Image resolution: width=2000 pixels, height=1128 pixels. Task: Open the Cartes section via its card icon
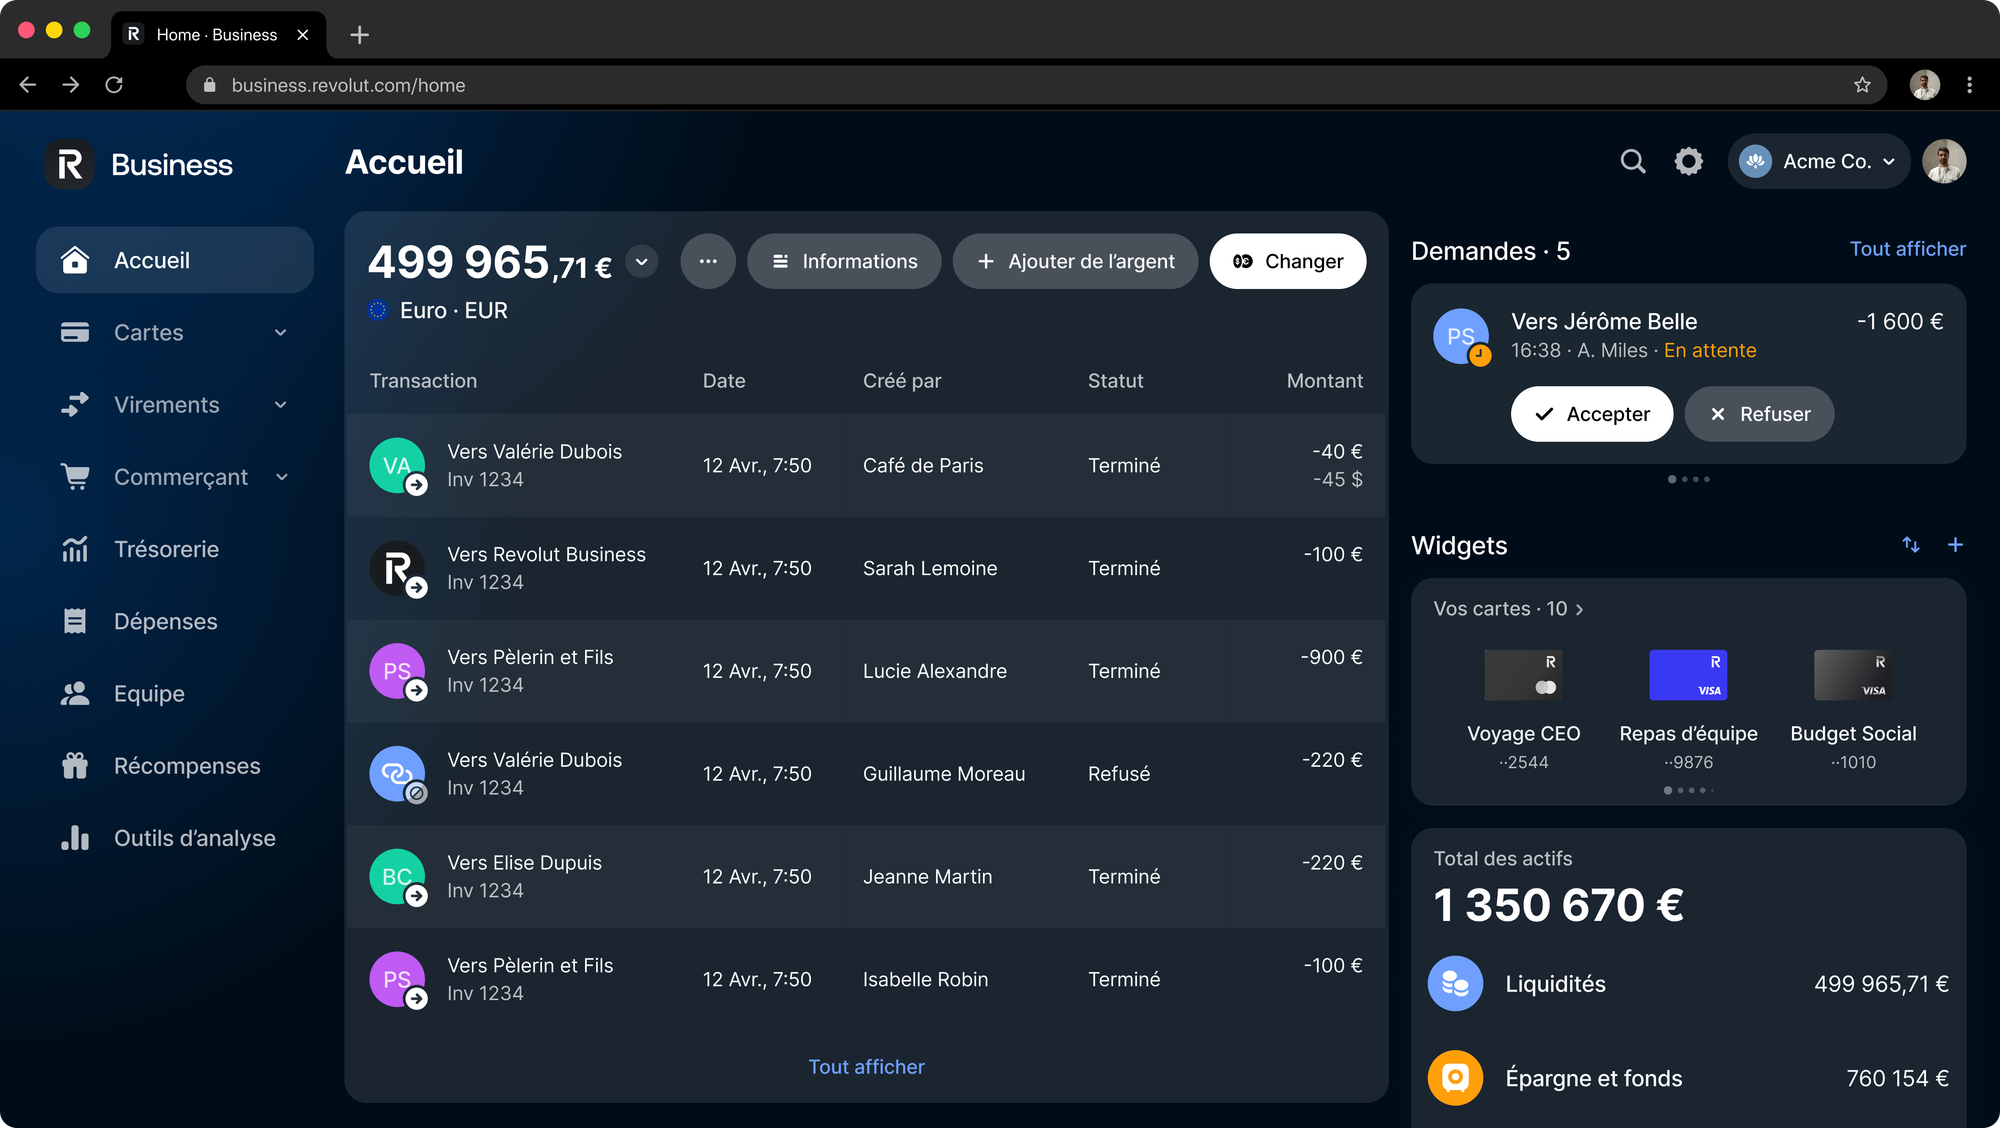[75, 332]
